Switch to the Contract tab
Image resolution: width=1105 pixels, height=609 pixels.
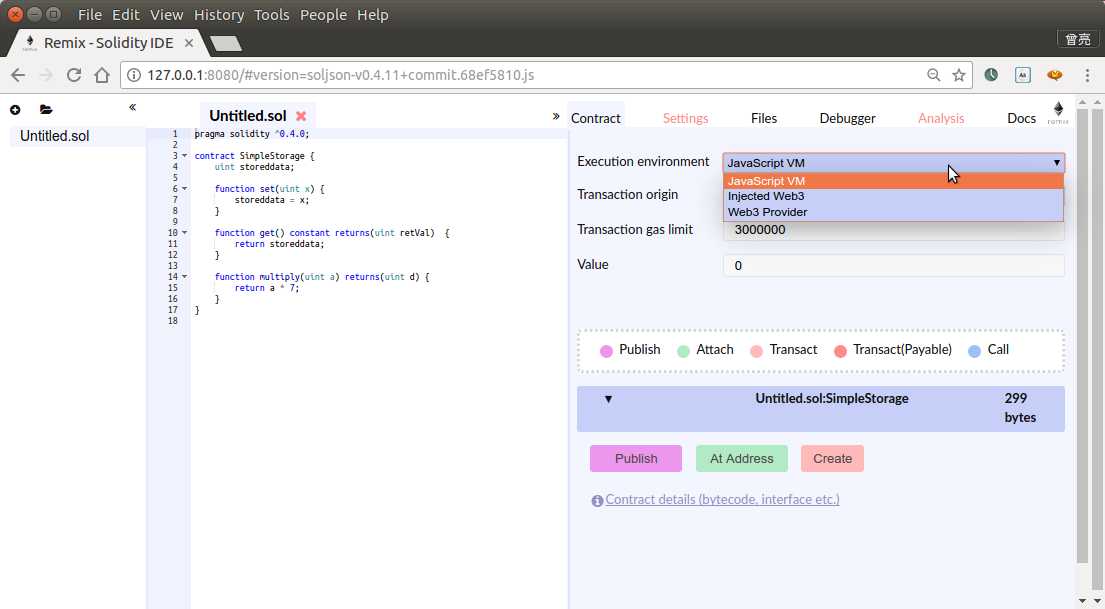coord(595,118)
